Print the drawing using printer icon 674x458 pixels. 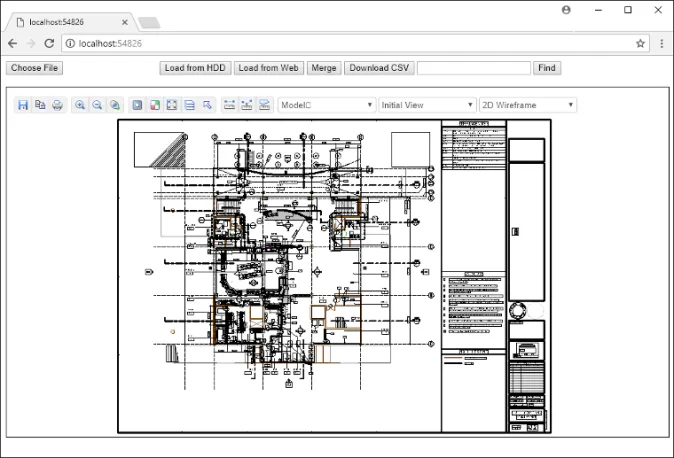(57, 105)
